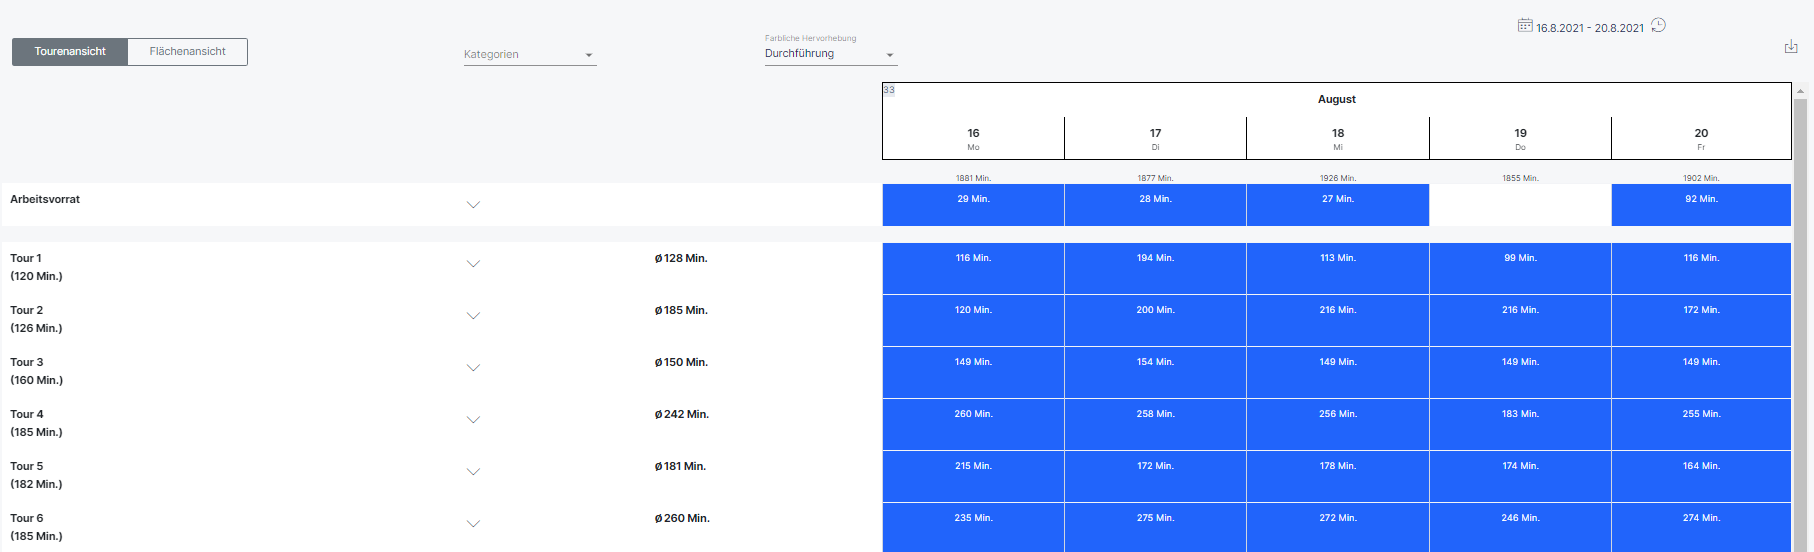Click Tour 2 Tuesday 200 Min. cell
1814x552 pixels.
1155,320
